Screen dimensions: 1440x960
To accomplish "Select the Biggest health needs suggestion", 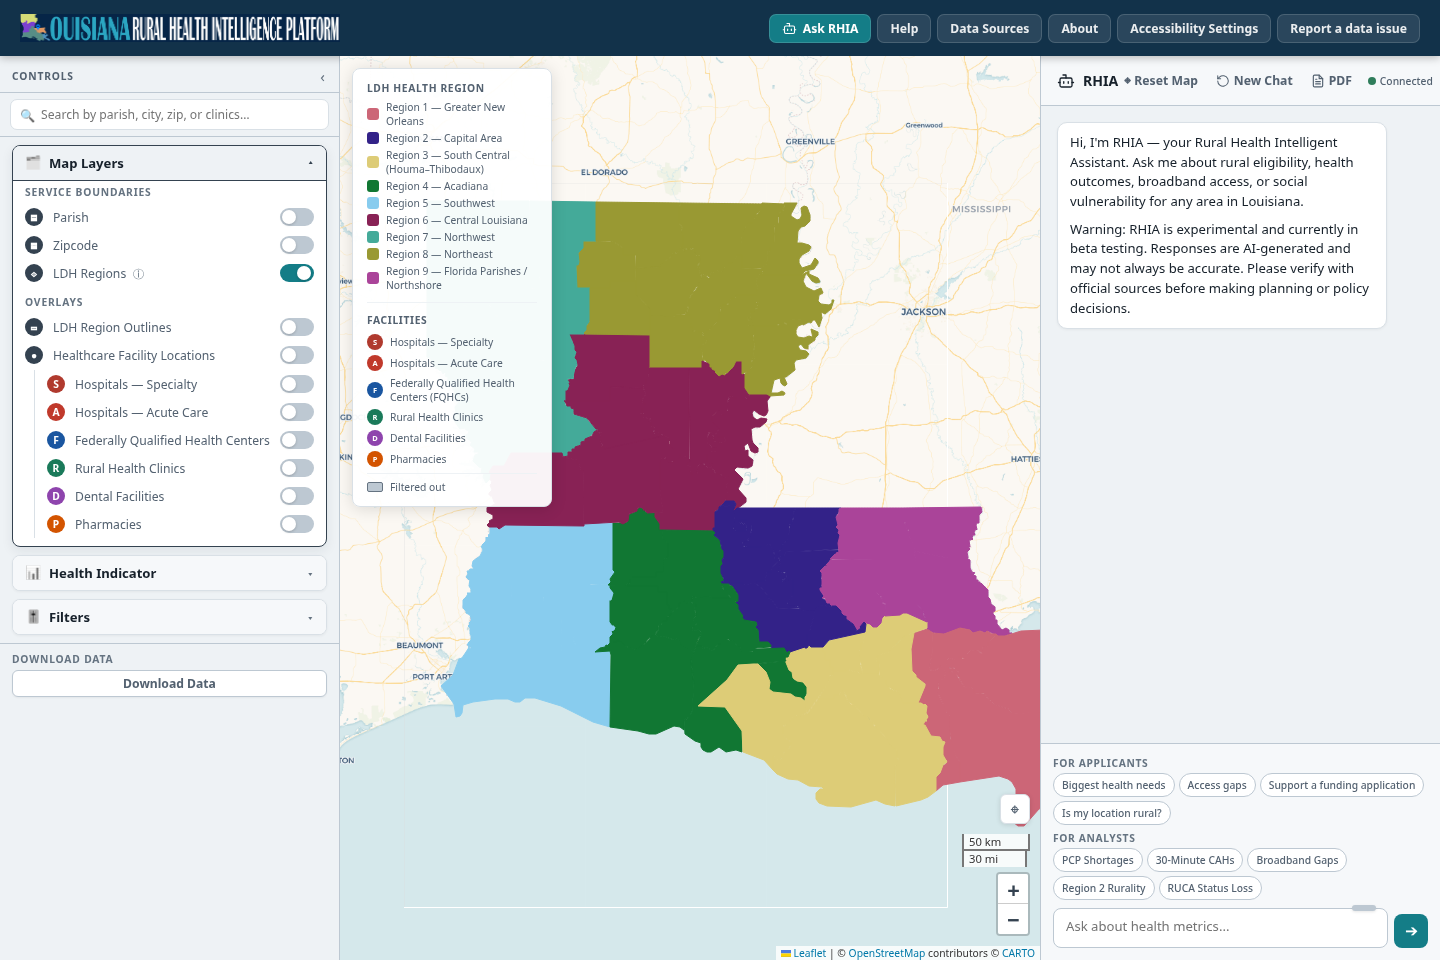I will [1113, 785].
